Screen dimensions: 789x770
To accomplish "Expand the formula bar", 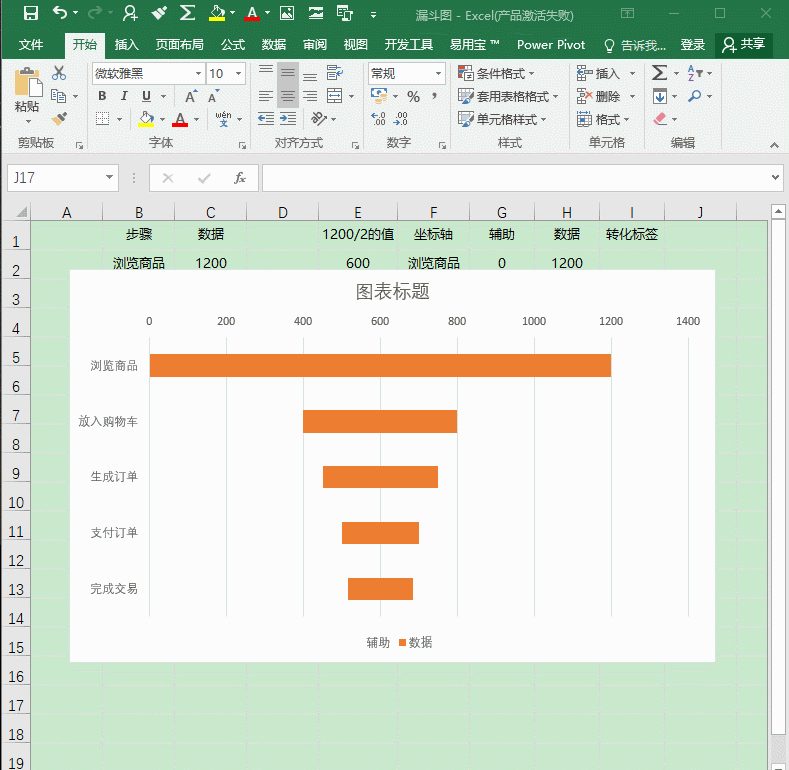I will [775, 178].
